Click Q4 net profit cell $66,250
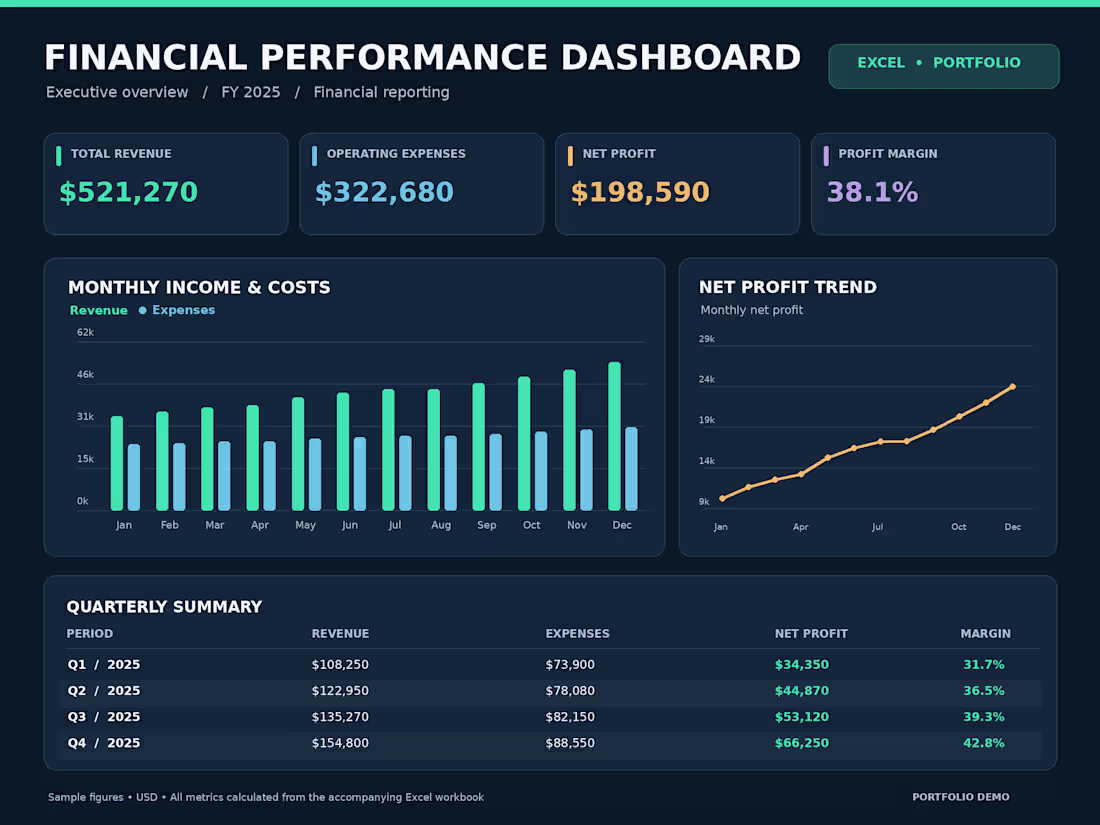This screenshot has width=1100, height=825. pos(802,743)
